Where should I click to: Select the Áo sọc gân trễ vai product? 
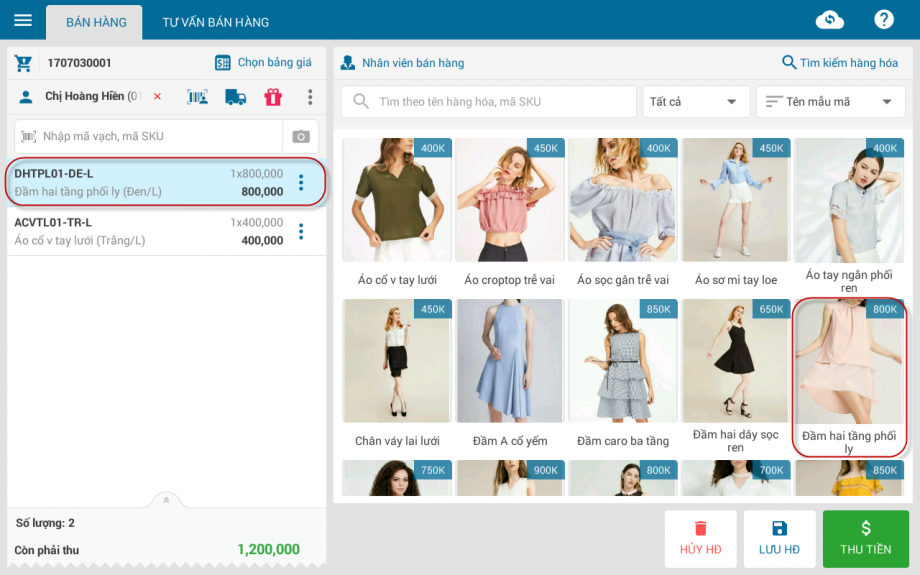pos(623,214)
